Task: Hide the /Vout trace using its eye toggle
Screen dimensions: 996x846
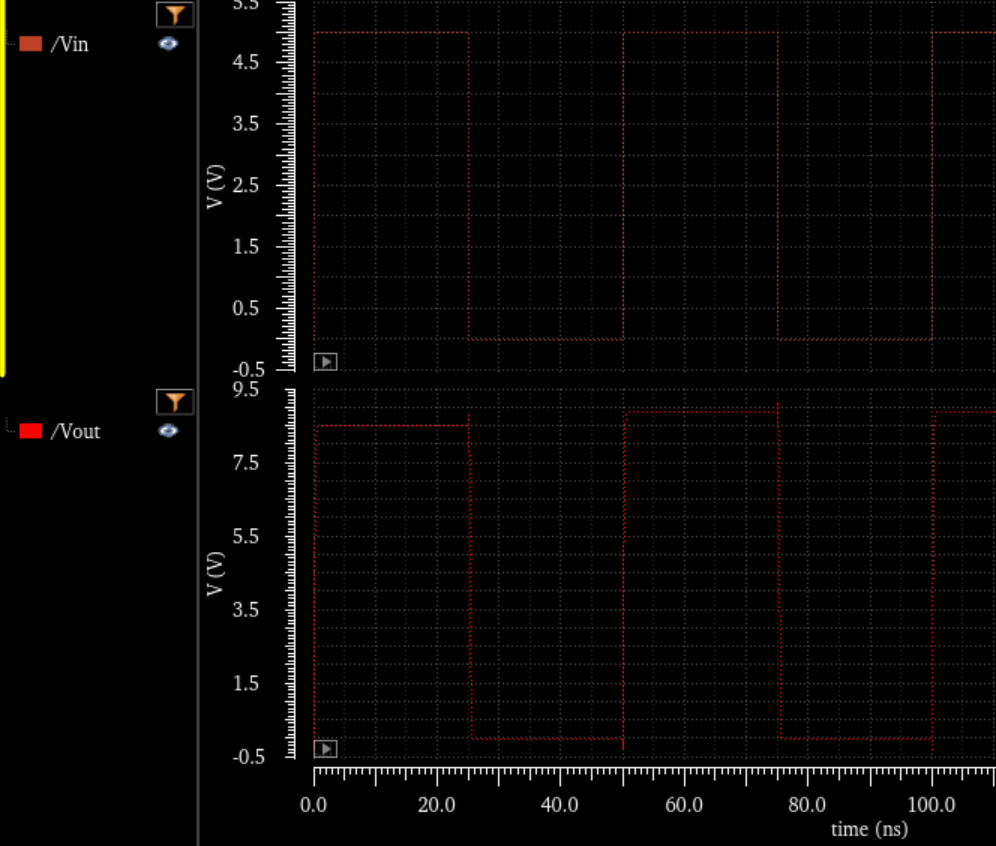Action: click(167, 431)
